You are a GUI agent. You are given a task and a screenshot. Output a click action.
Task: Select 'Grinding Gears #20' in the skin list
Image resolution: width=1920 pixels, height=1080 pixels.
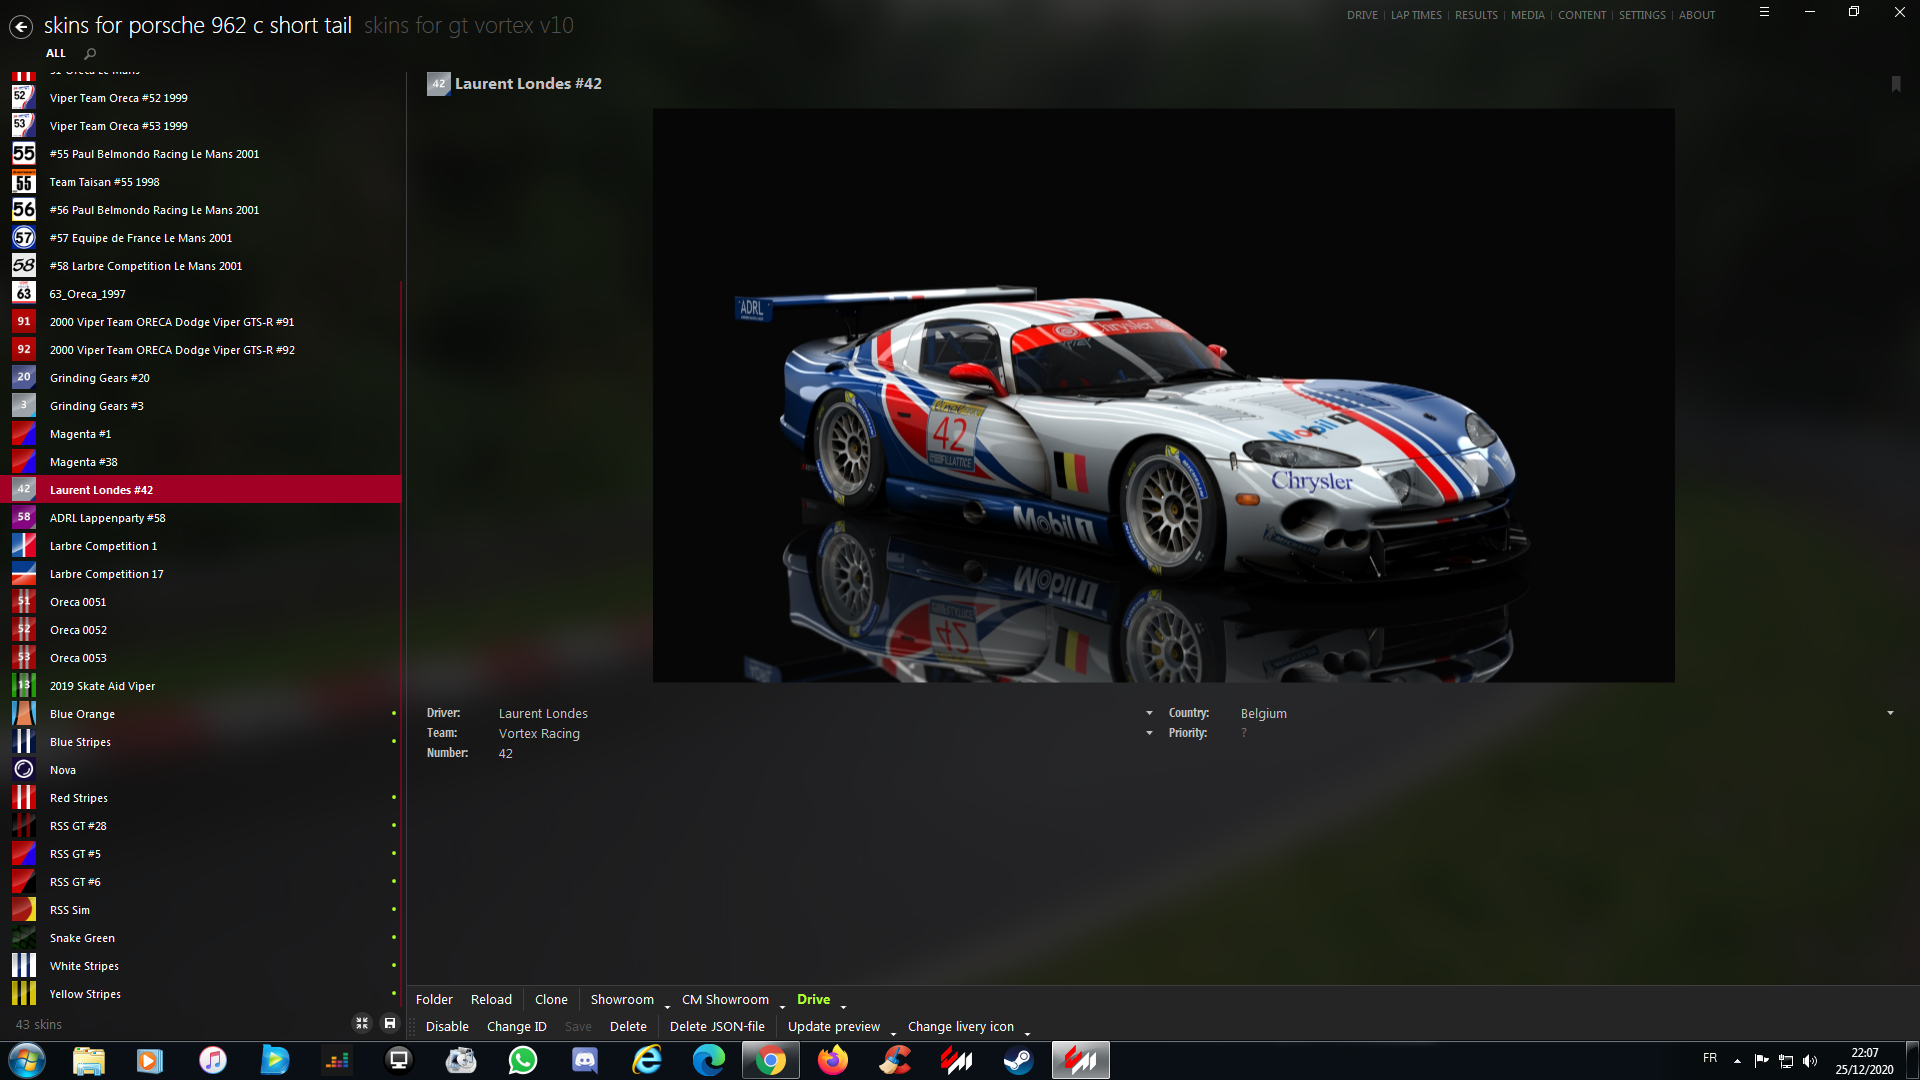tap(200, 378)
